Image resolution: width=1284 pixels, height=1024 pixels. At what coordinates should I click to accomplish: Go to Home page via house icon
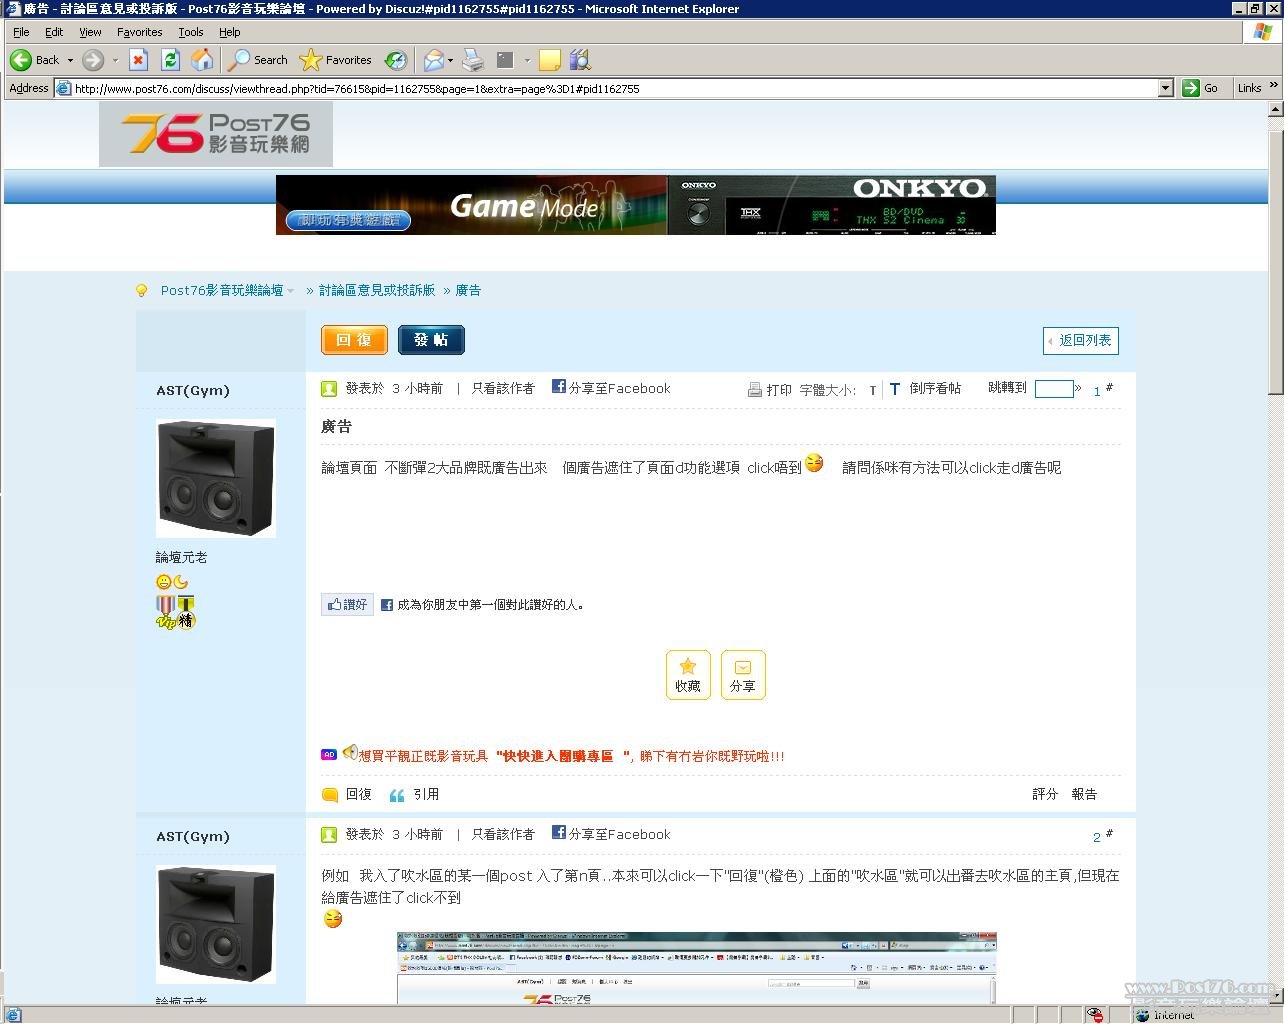[x=202, y=60]
